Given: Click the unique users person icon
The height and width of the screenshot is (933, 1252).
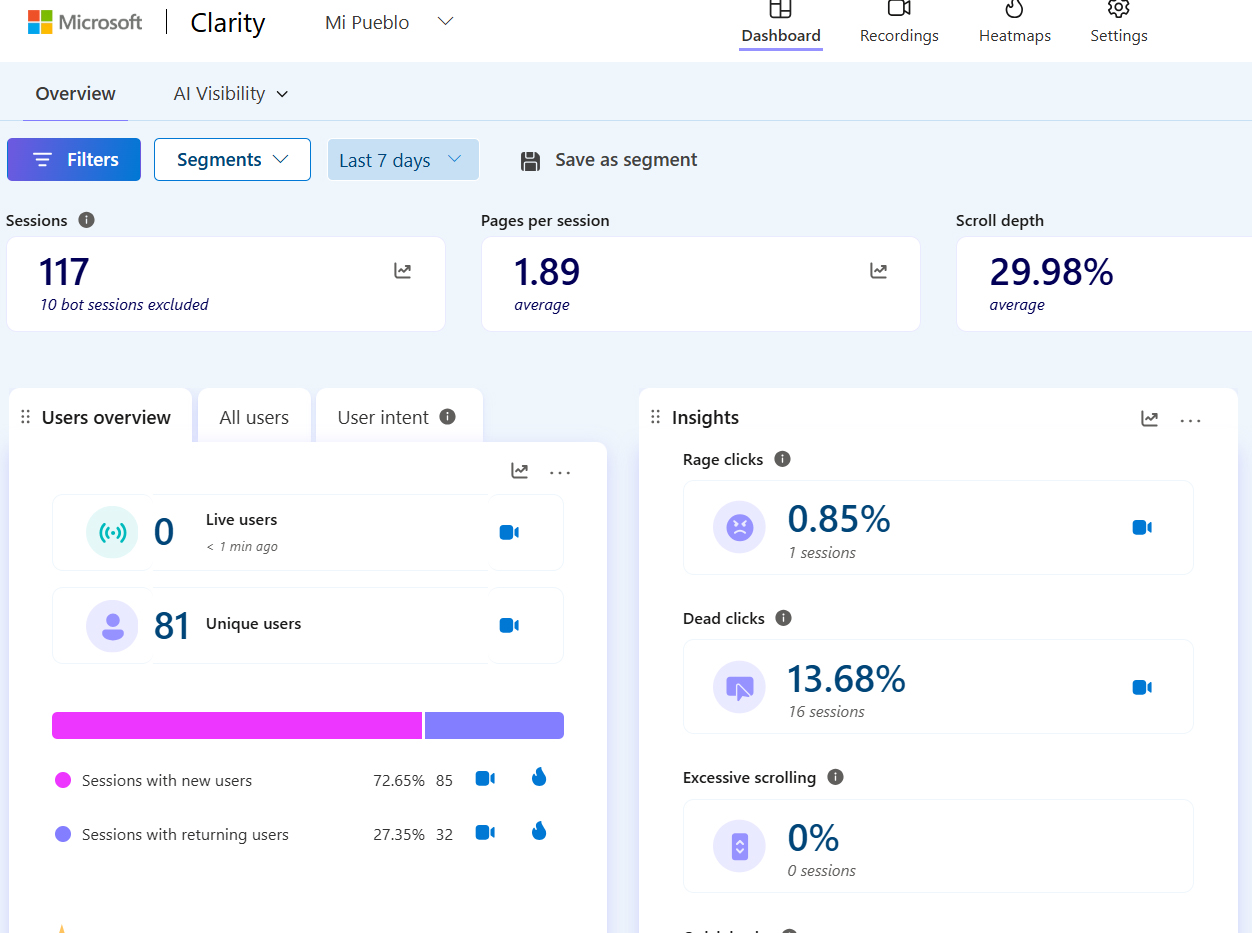Looking at the screenshot, I should 112,626.
